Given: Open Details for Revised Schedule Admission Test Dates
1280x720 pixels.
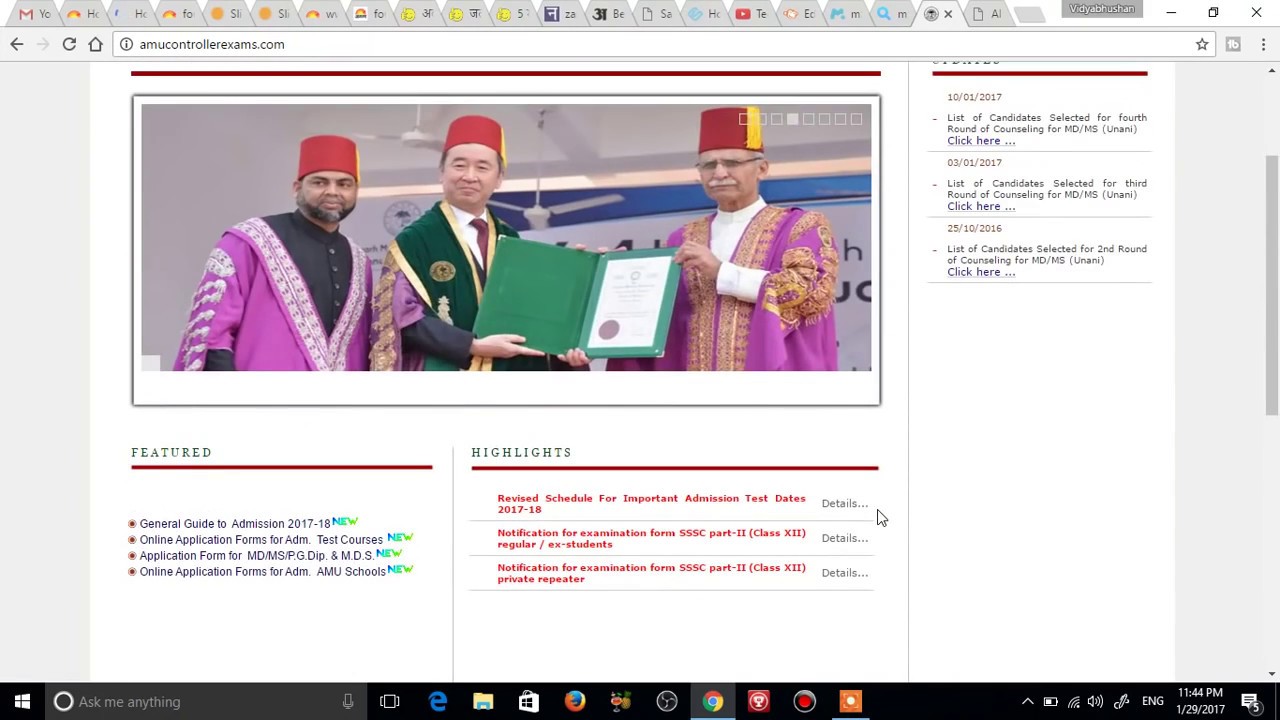Looking at the screenshot, I should [x=844, y=503].
